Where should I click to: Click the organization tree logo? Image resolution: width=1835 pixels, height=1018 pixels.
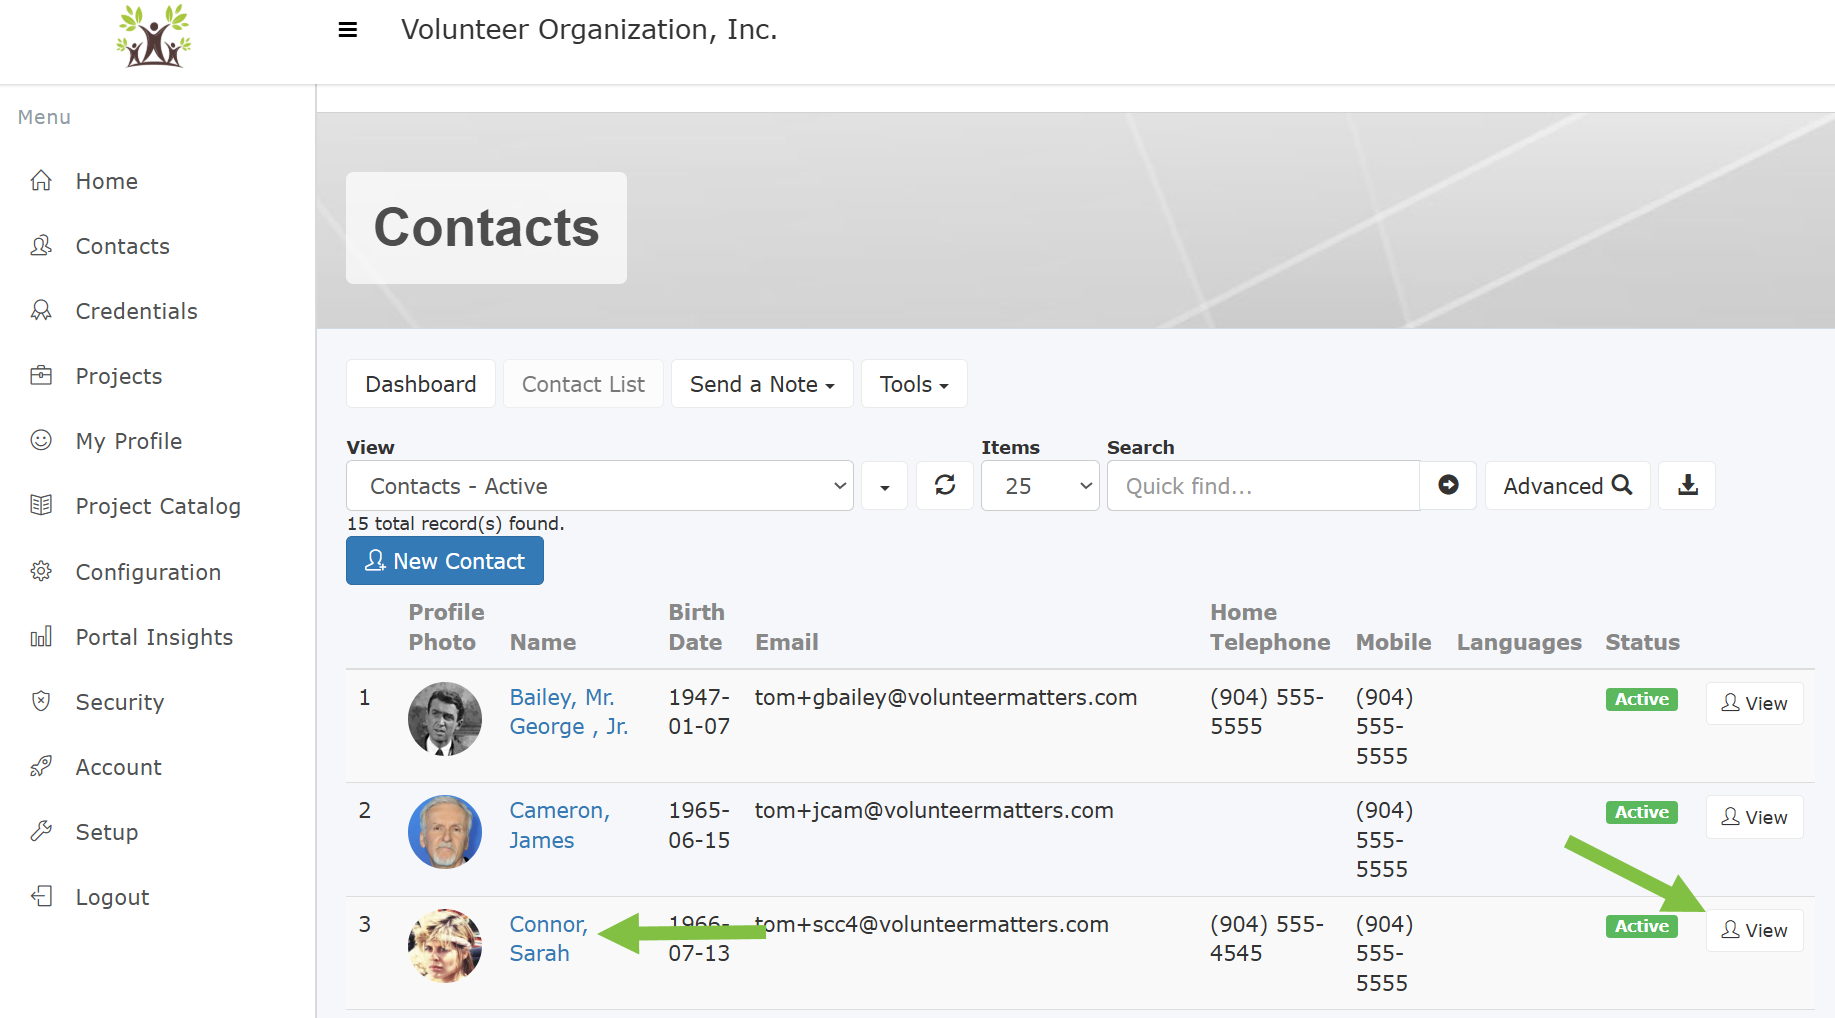[153, 36]
